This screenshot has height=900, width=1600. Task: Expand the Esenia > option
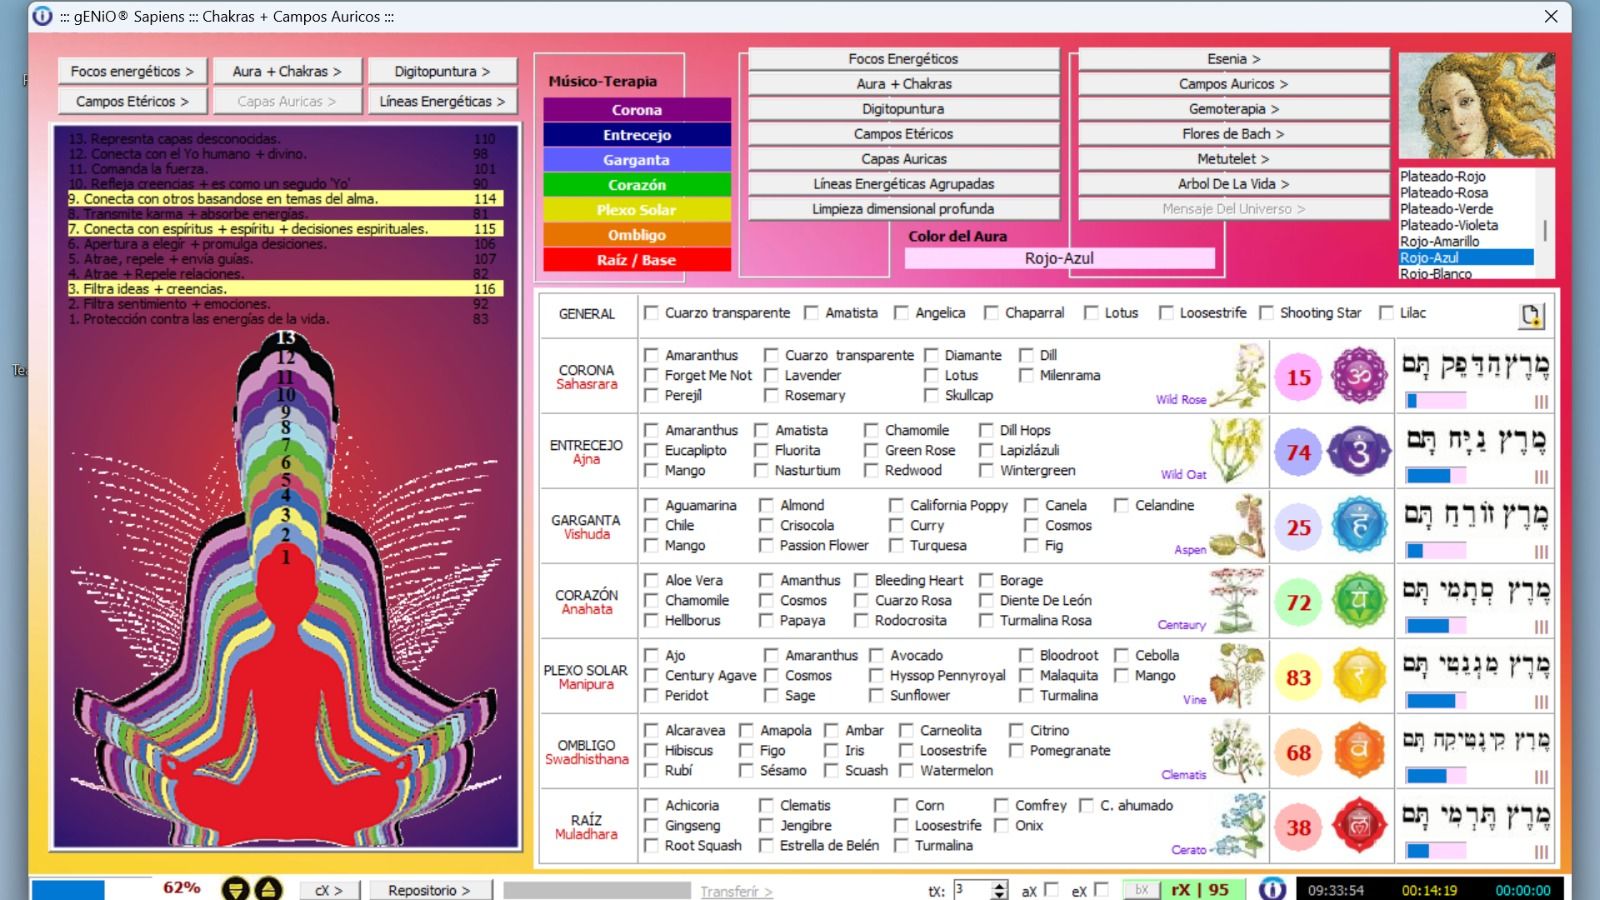pyautogui.click(x=1234, y=59)
